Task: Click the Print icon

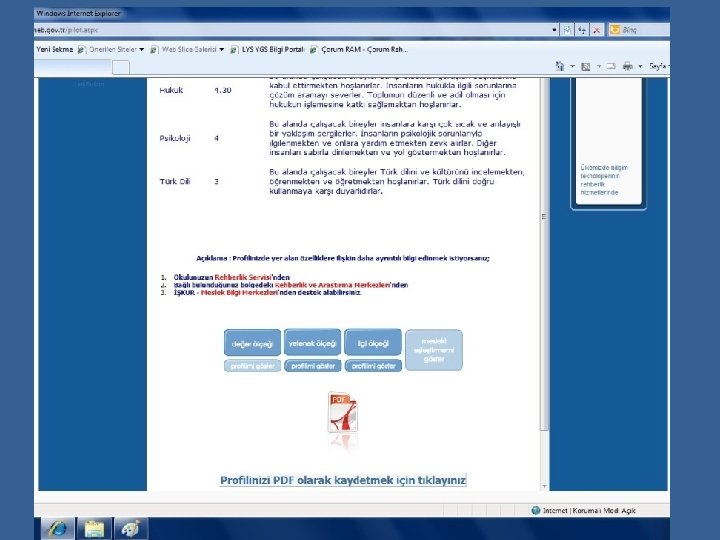Action: coord(628,66)
